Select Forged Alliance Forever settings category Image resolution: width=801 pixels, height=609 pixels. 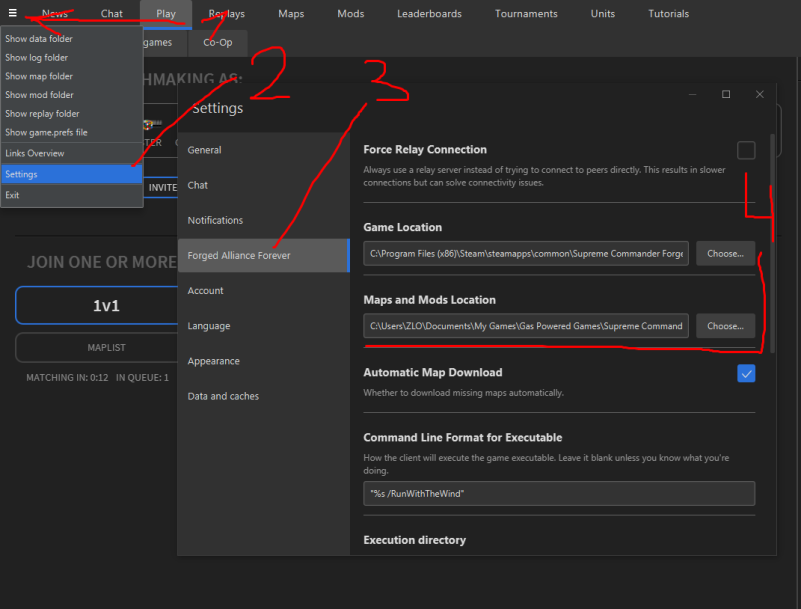[x=264, y=255]
